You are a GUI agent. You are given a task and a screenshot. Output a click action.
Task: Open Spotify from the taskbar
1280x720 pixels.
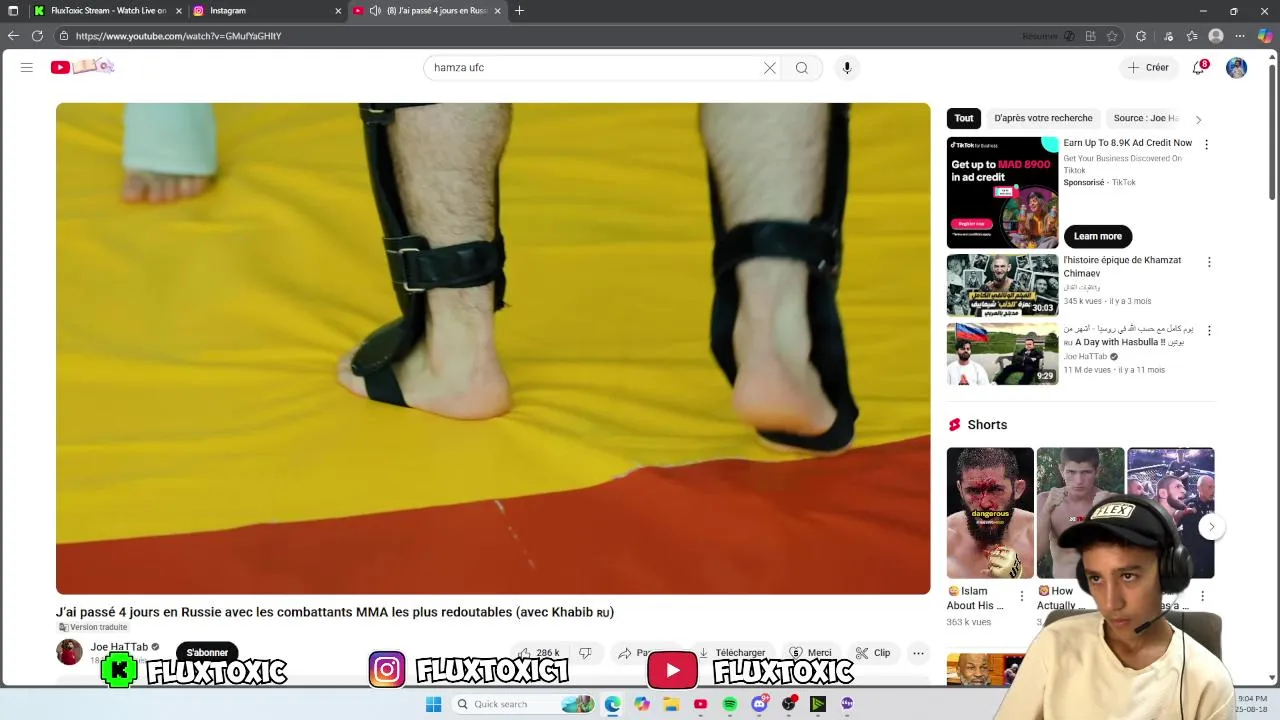pyautogui.click(x=730, y=704)
